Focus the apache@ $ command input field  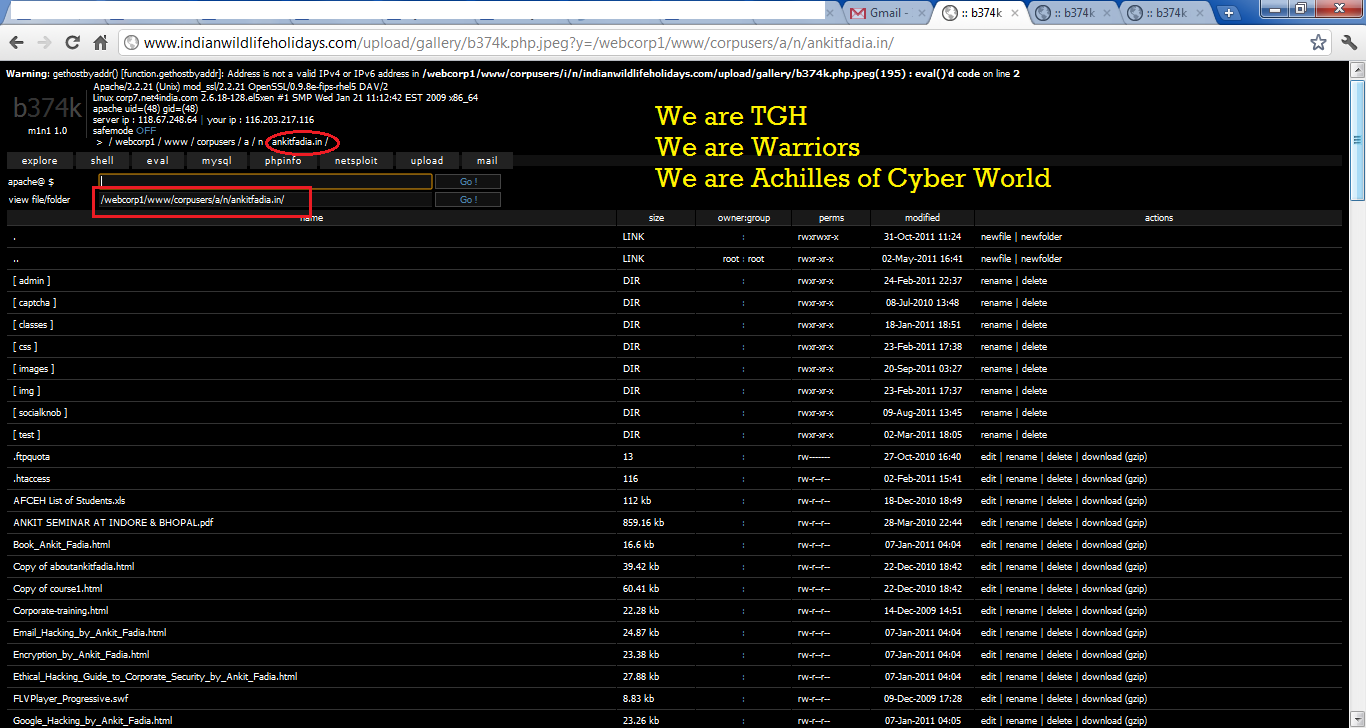tap(265, 182)
